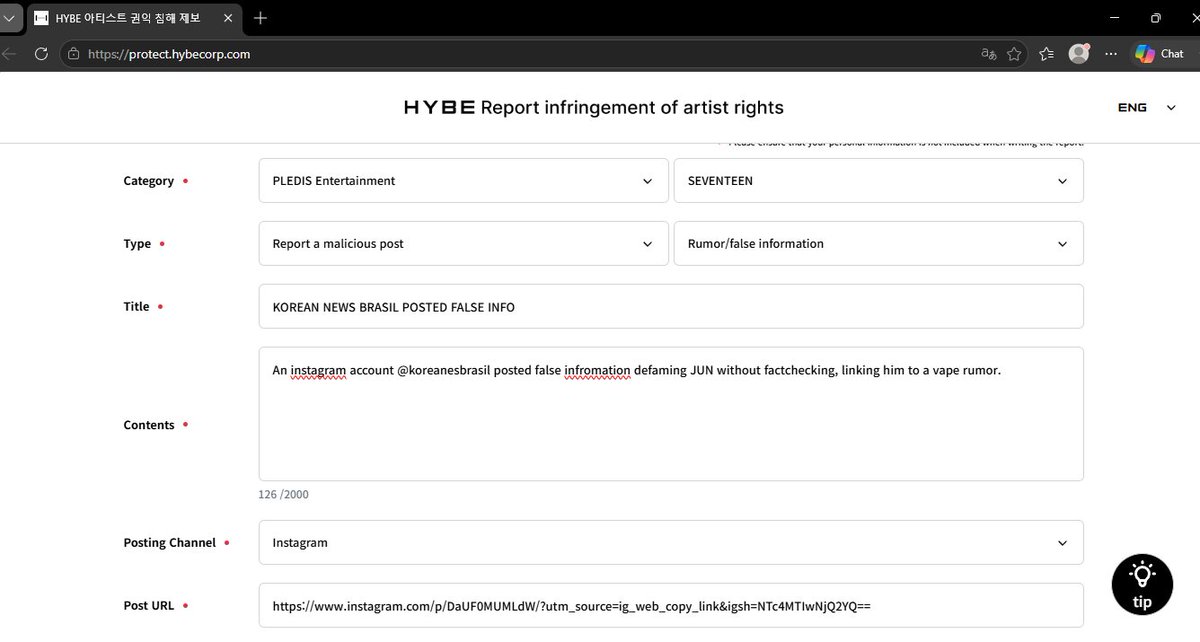Open the Rumor/false information dropdown
The height and width of the screenshot is (642, 1200).
pyautogui.click(x=878, y=244)
